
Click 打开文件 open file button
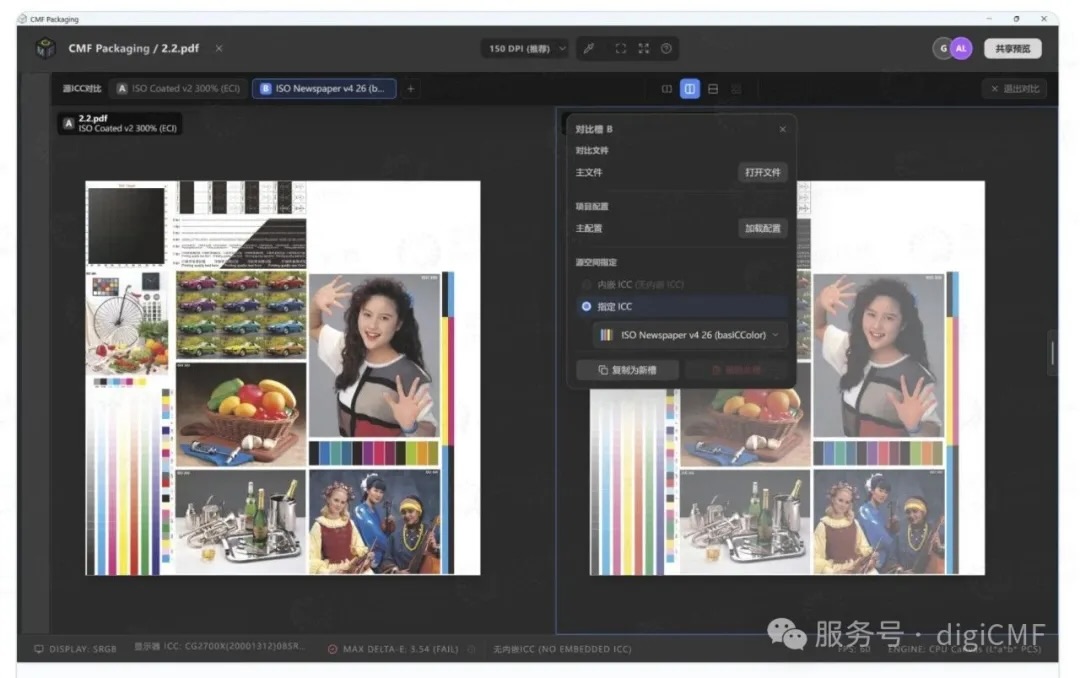click(x=762, y=172)
